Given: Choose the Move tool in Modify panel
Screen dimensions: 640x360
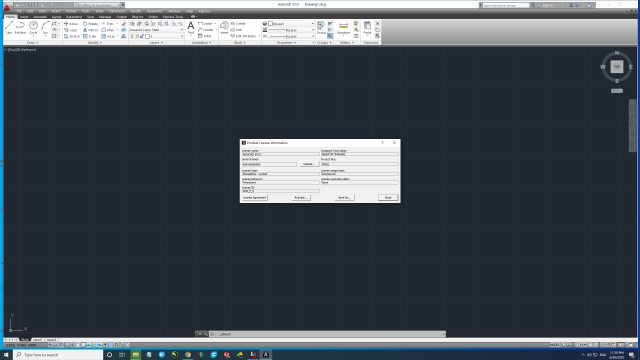Looking at the screenshot, I should [71, 24].
